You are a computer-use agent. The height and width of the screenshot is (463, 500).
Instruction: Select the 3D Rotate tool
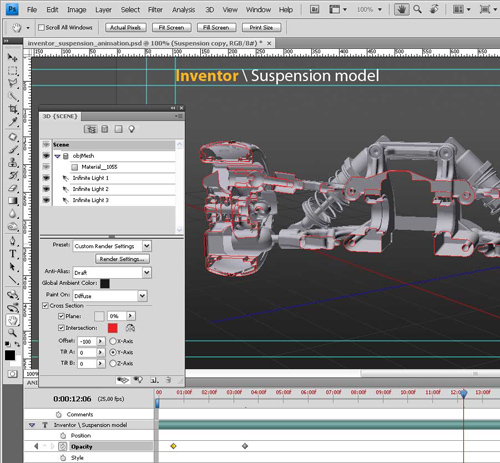13,295
